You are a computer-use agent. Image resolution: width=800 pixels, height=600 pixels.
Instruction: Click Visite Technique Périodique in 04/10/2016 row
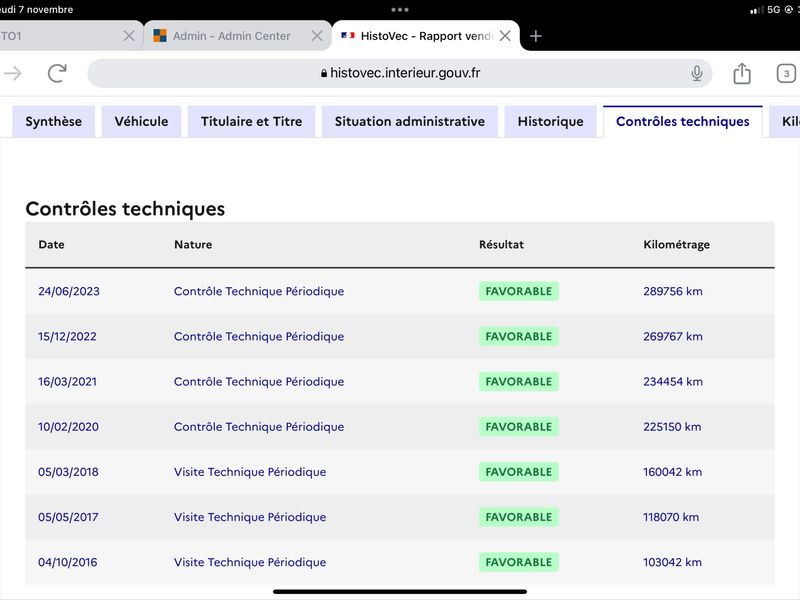click(250, 562)
